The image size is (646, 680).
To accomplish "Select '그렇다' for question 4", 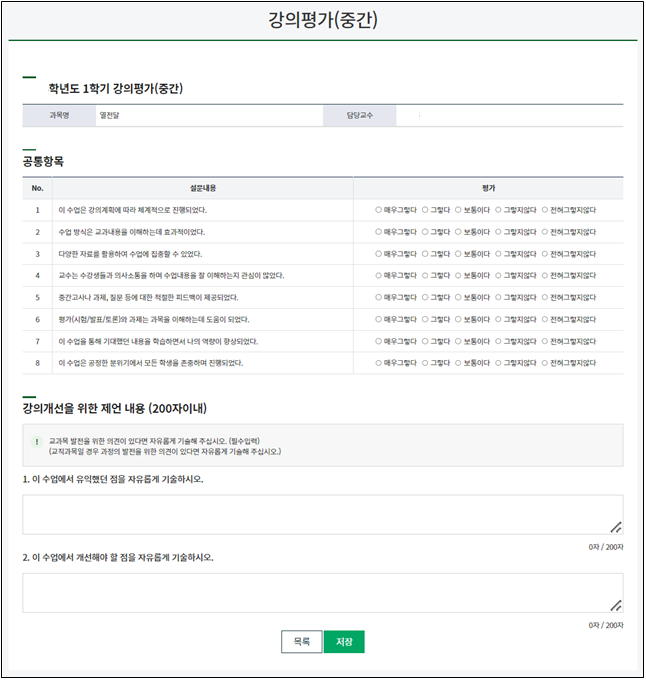I will point(425,275).
